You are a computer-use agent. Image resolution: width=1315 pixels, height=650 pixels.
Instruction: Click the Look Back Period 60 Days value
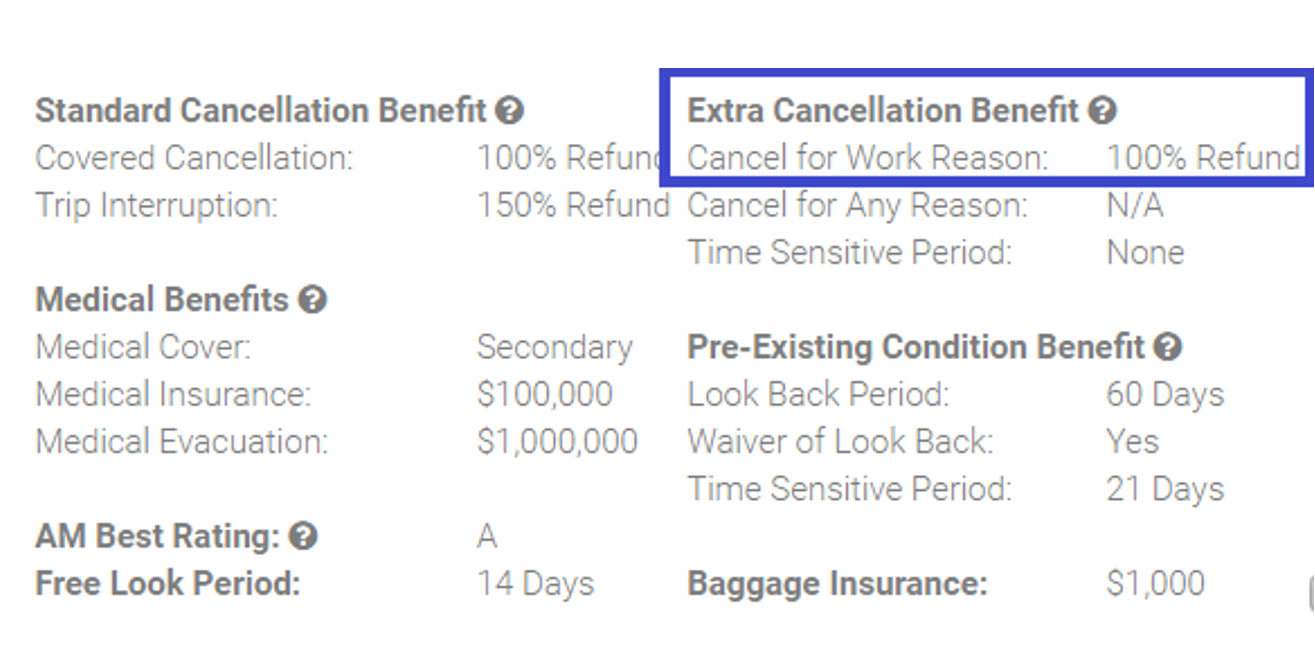coord(1165,394)
